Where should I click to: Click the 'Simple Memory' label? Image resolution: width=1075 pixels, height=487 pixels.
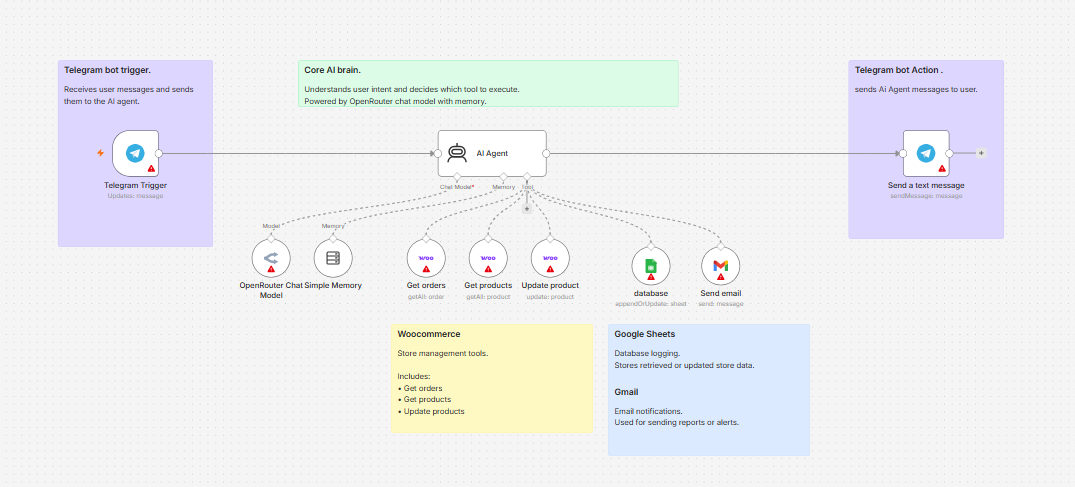[333, 285]
